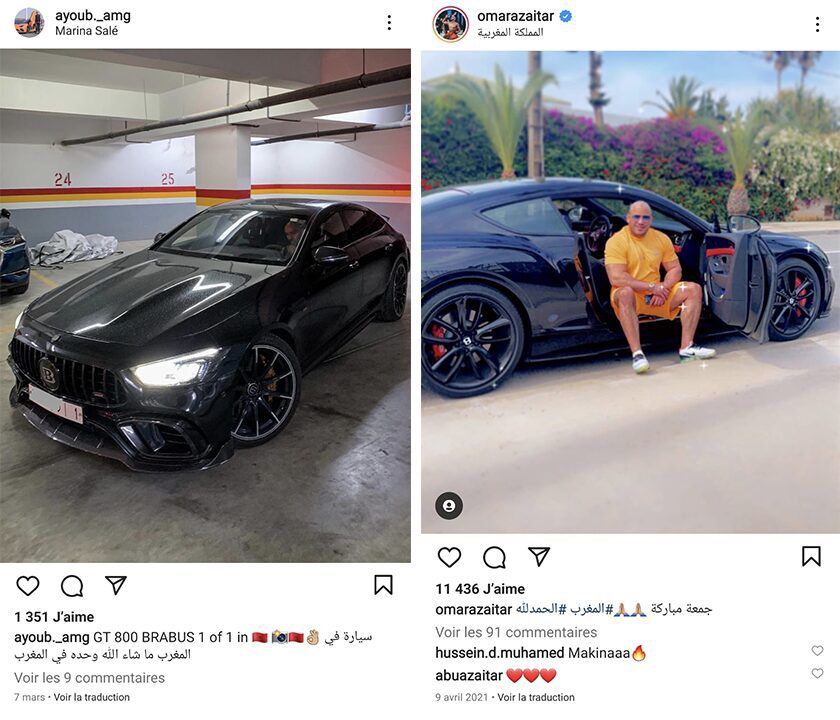Share the ayoub._amg post via paper plane
The image size is (840, 720).
116,585
